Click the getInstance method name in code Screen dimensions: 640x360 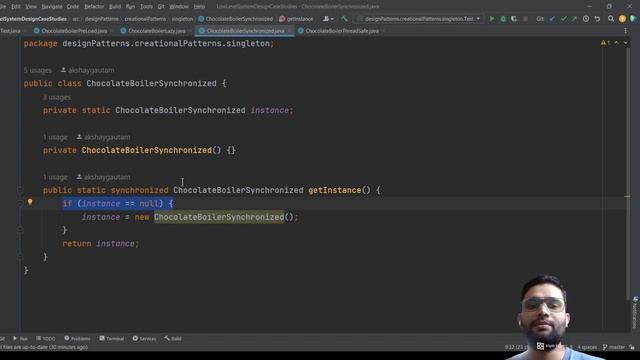(335, 190)
